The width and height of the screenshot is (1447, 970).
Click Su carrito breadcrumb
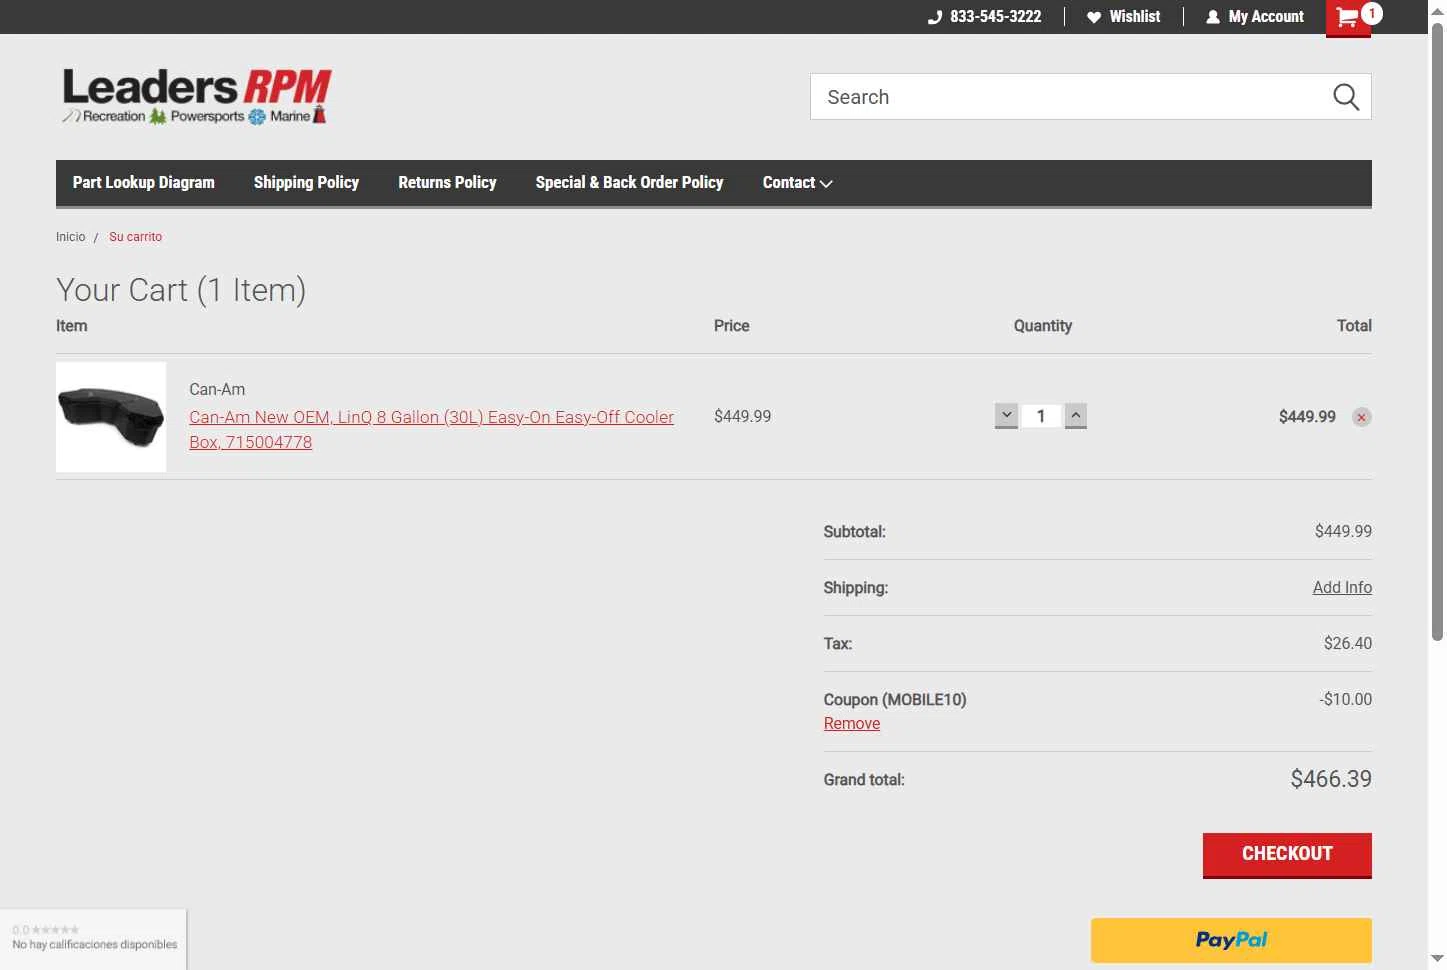click(x=135, y=237)
